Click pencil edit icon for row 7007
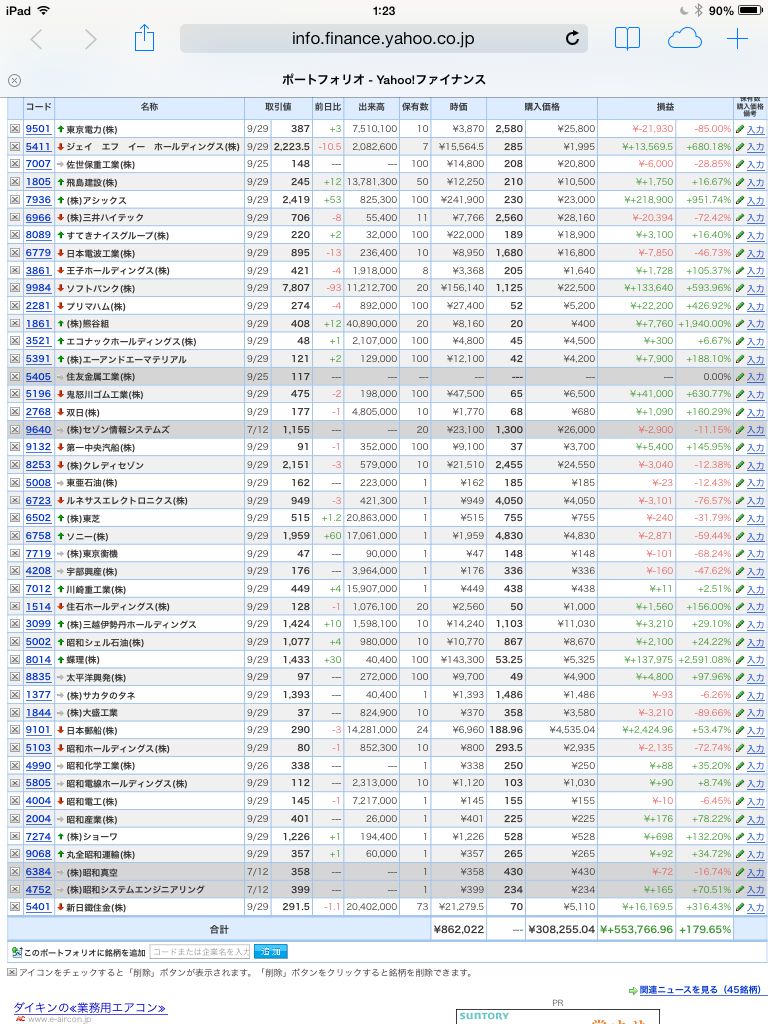The image size is (768, 1024). pyautogui.click(x=740, y=165)
